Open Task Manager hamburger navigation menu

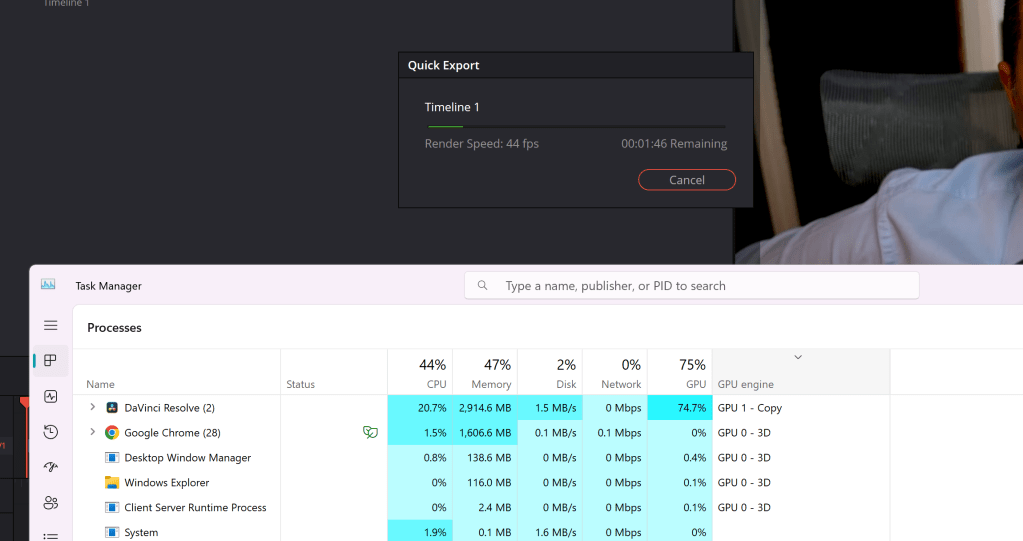tap(50, 325)
